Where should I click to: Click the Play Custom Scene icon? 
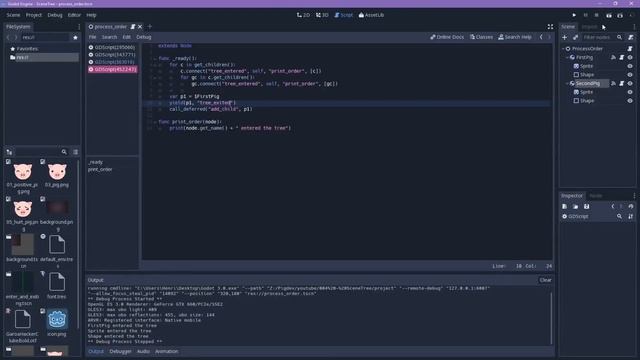(620, 15)
